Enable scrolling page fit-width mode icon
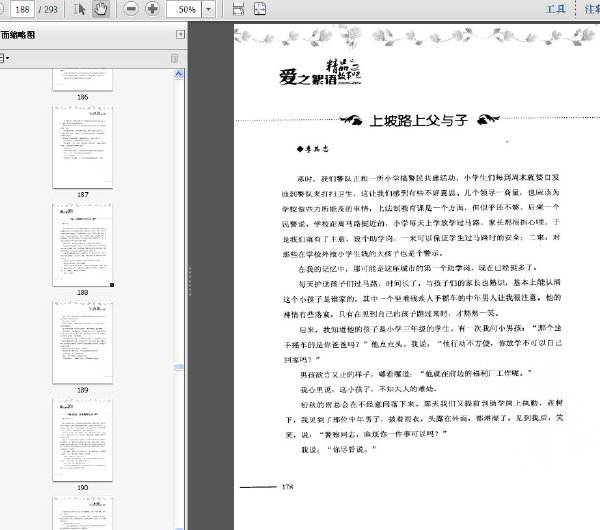Screen dimensions: 600x530 click(238, 9)
